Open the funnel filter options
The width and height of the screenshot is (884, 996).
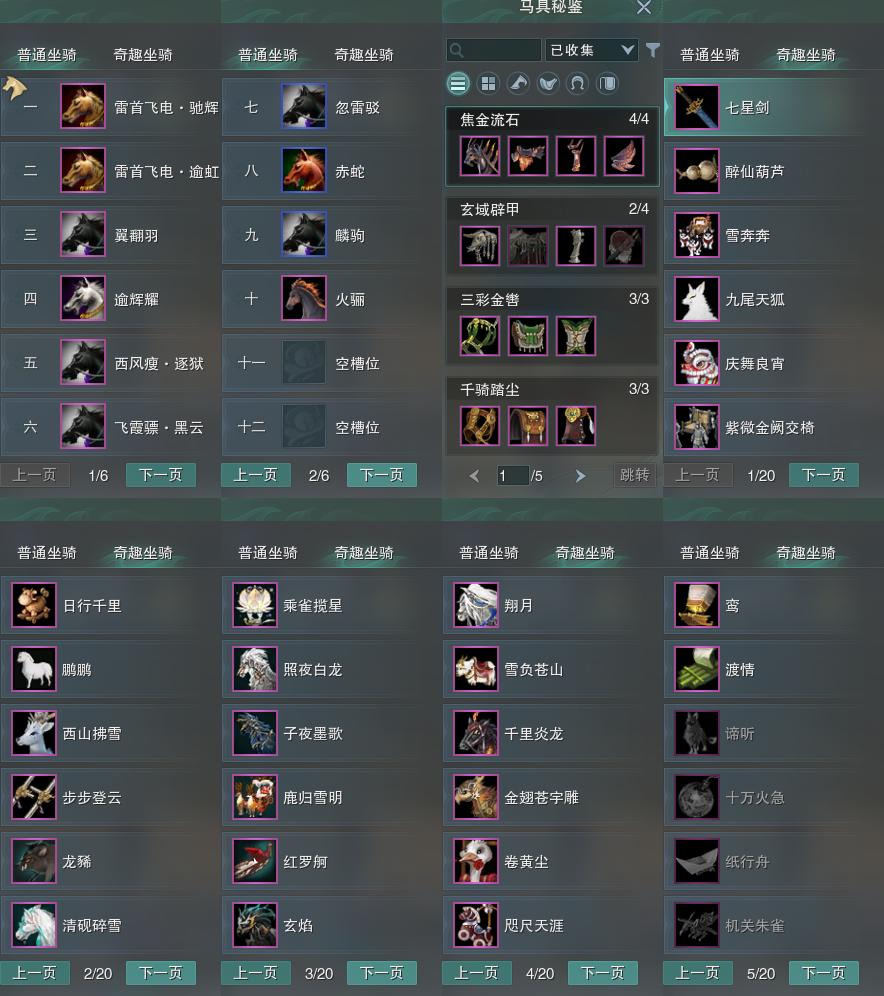click(652, 50)
